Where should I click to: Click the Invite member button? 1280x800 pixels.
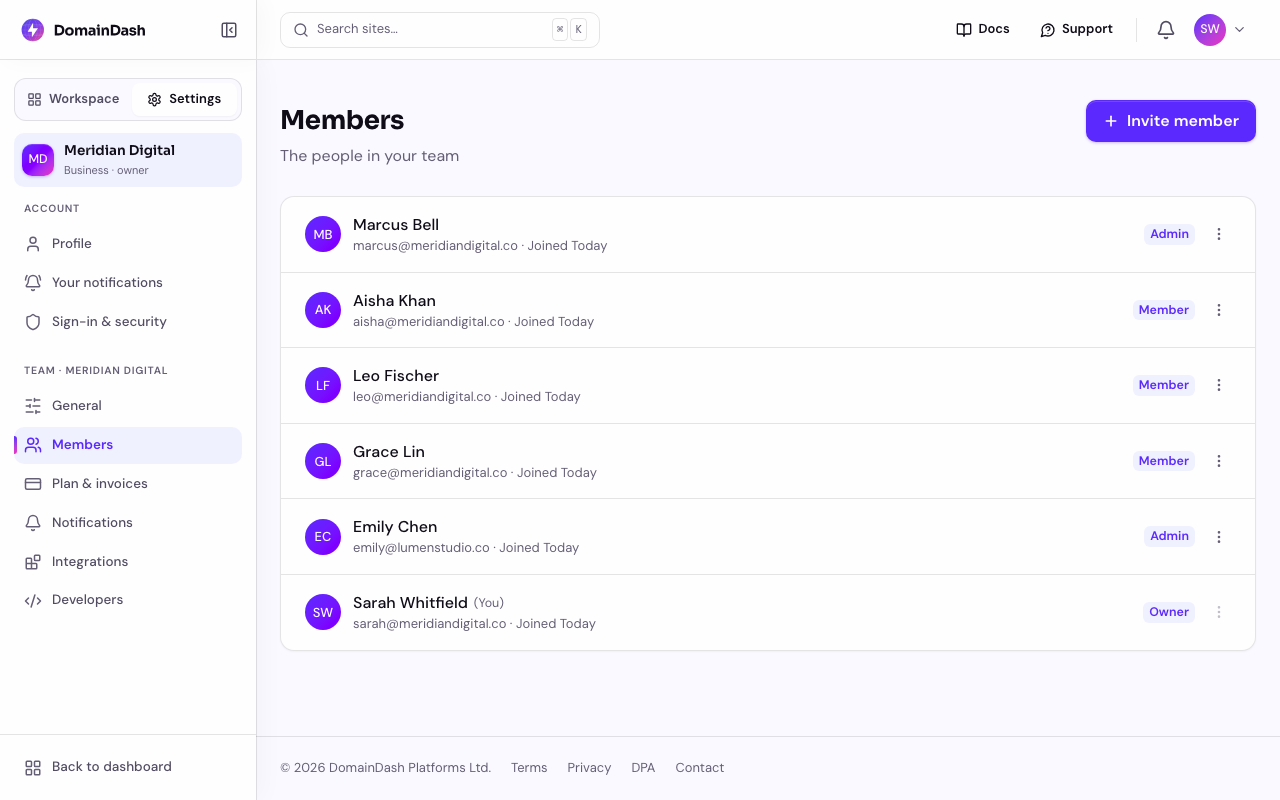pyautogui.click(x=1171, y=121)
